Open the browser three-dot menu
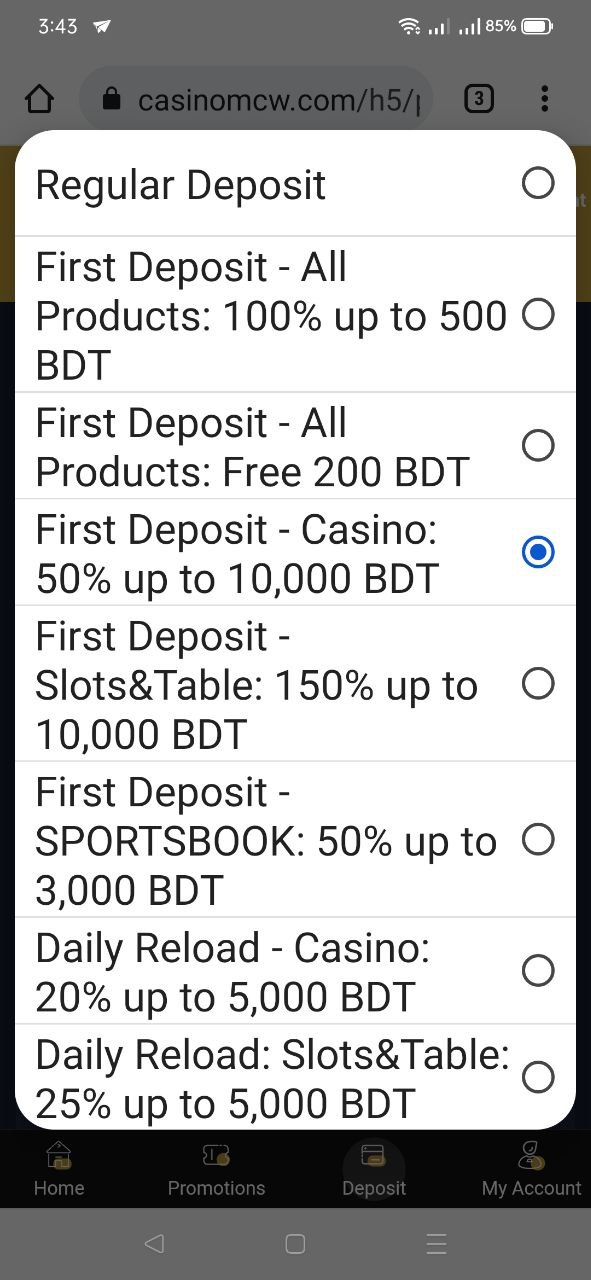Viewport: 591px width, 1280px height. 544,99
